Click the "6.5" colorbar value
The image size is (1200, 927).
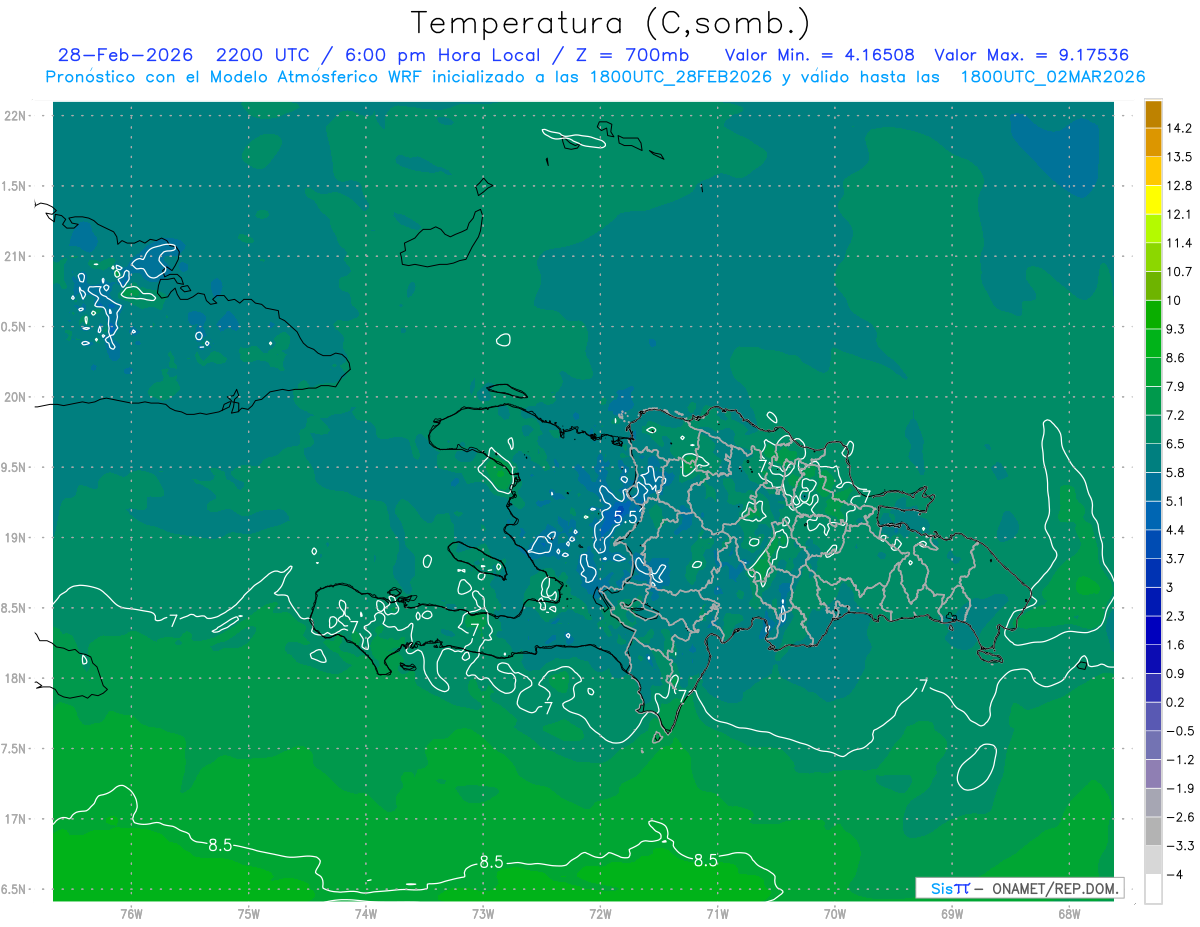click(x=1177, y=444)
